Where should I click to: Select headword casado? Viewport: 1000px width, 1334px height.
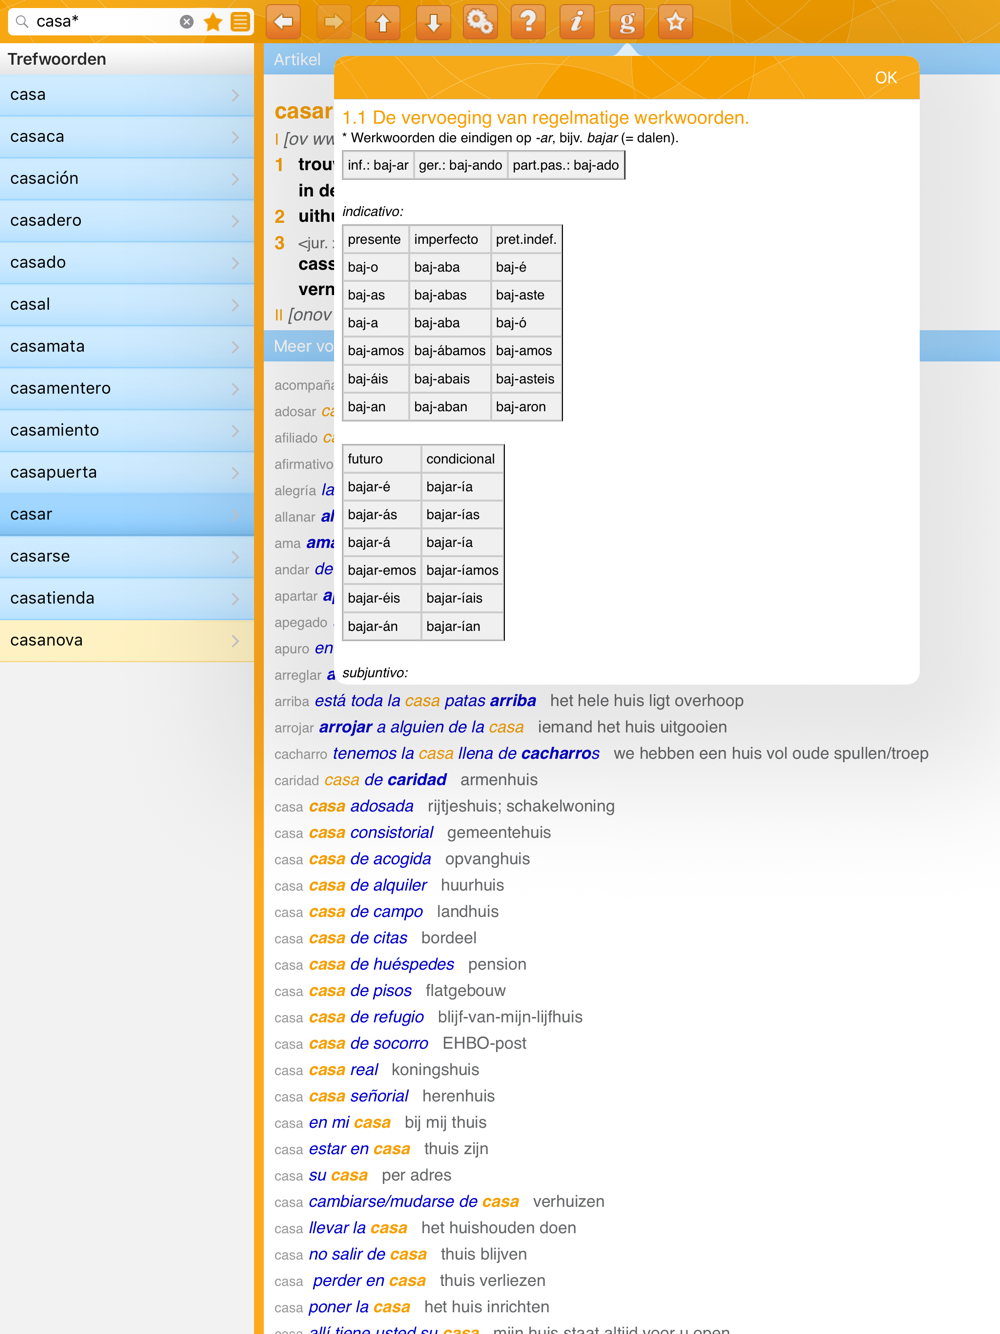tap(127, 263)
